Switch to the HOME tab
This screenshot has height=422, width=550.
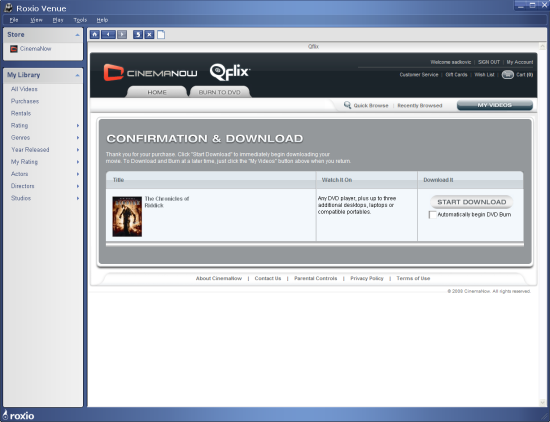point(157,92)
